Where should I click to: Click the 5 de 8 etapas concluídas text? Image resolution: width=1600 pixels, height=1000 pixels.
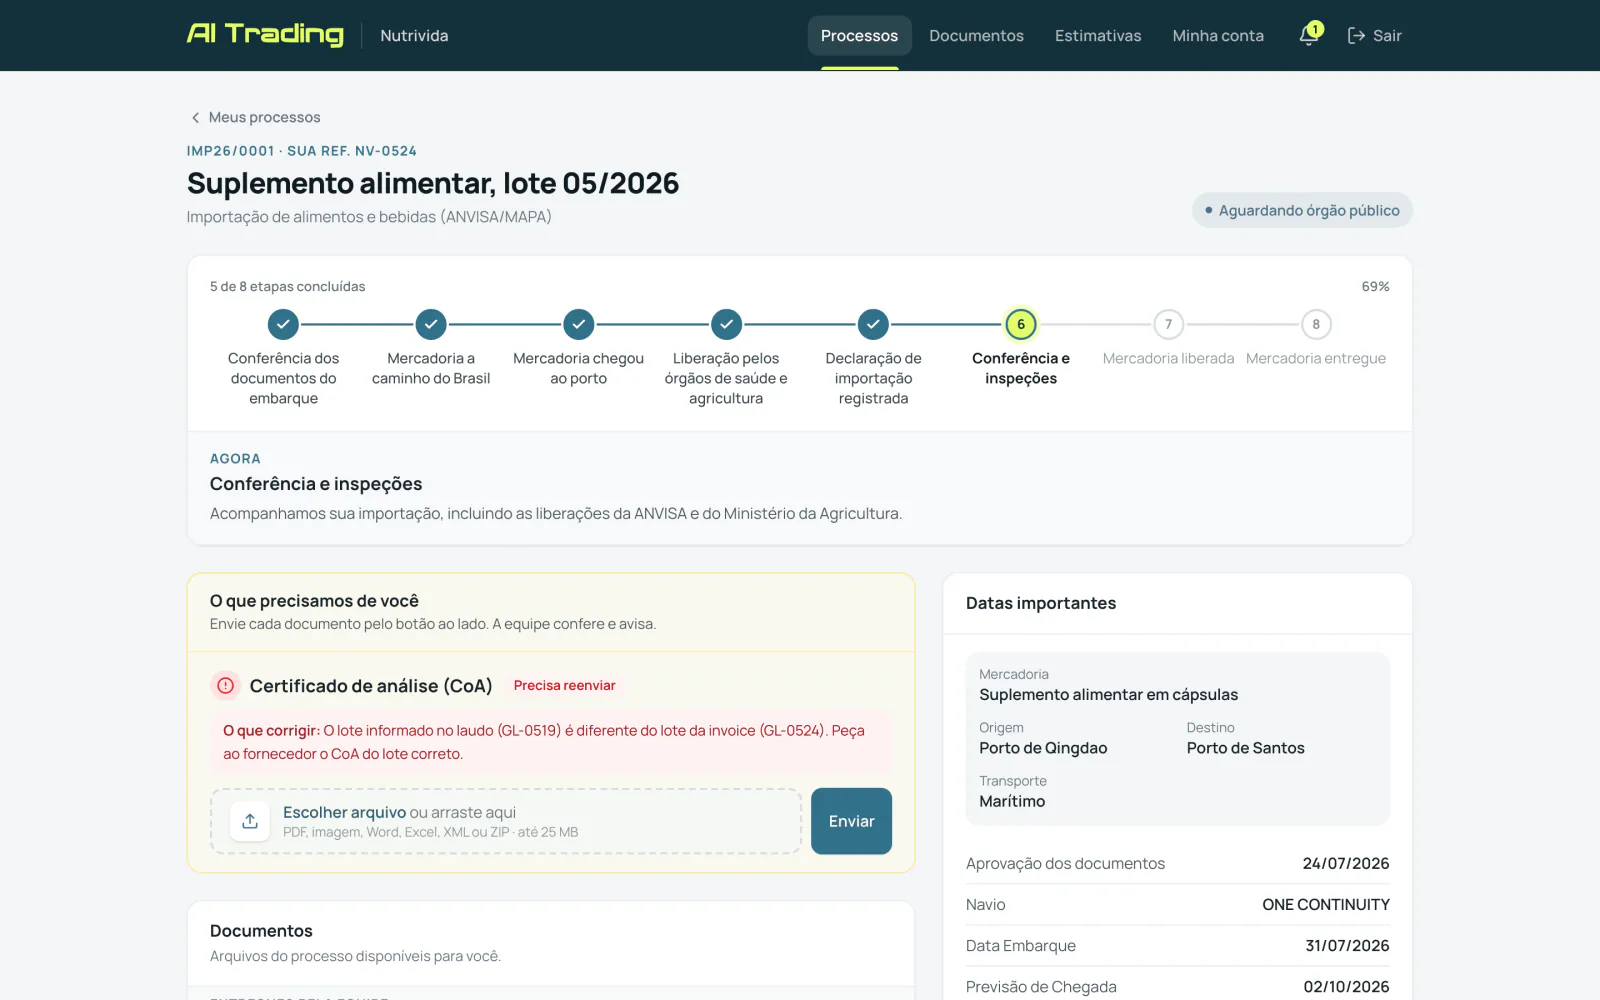pos(287,287)
